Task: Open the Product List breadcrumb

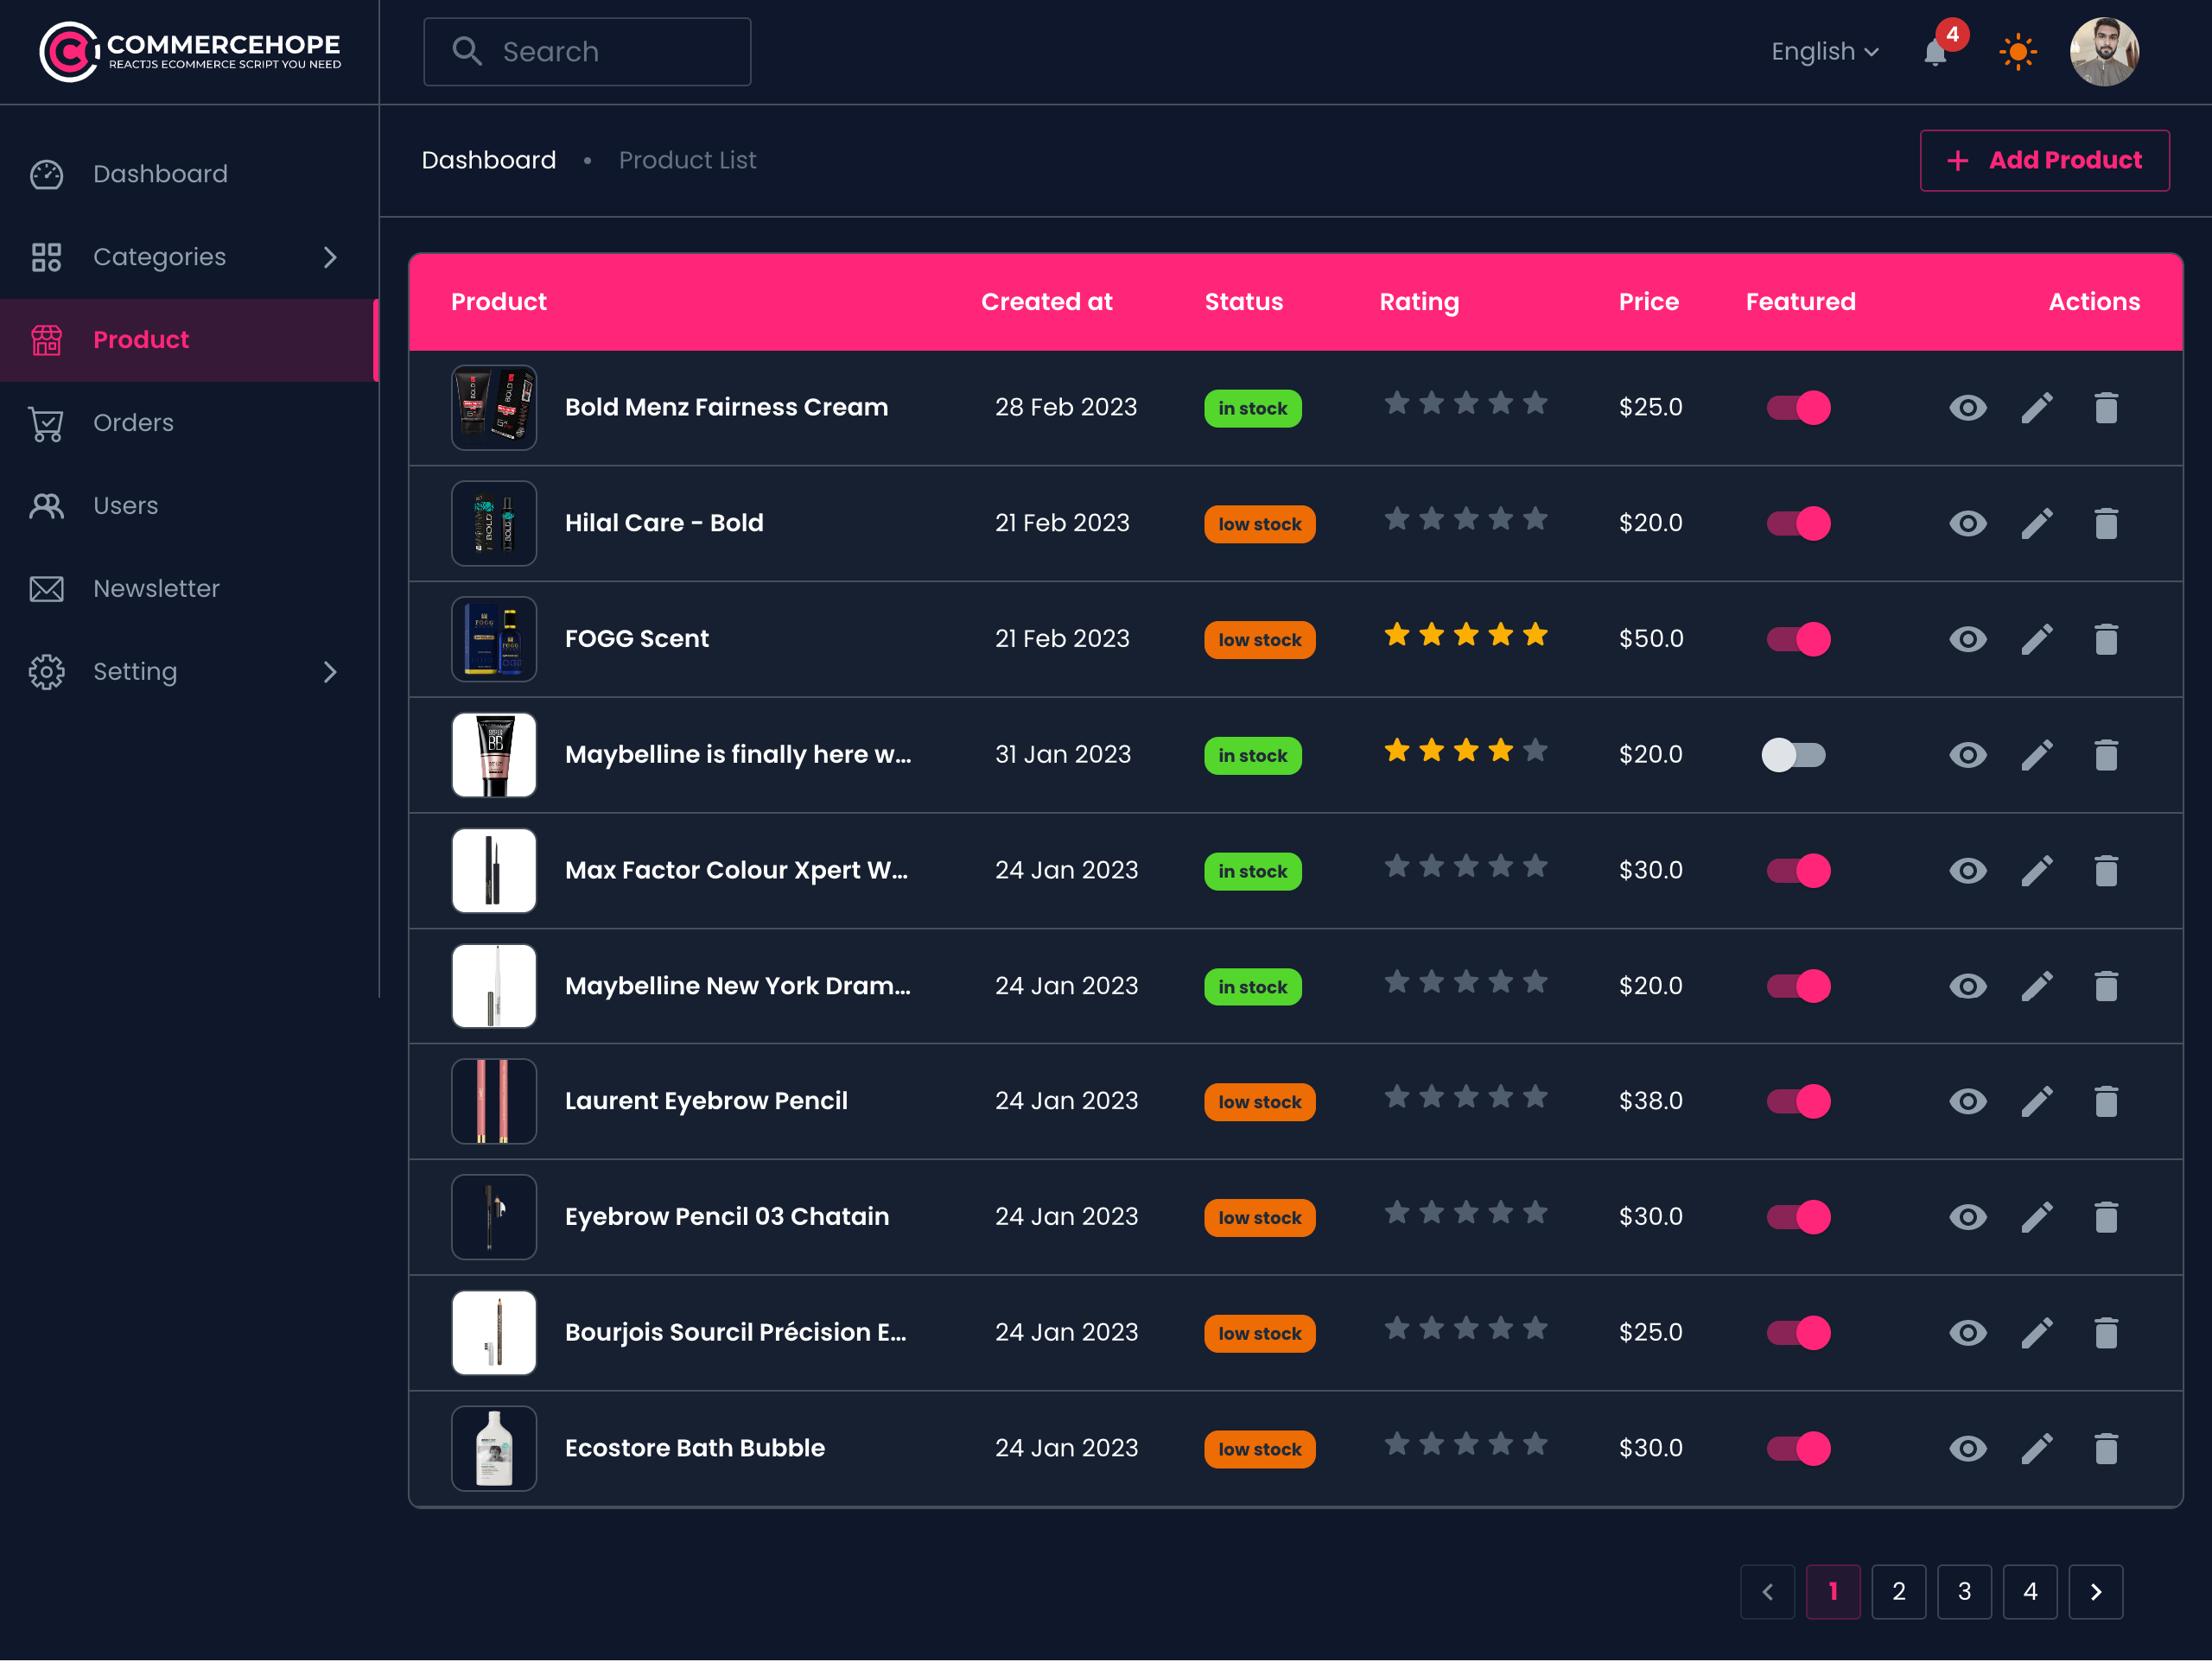Action: pos(687,160)
